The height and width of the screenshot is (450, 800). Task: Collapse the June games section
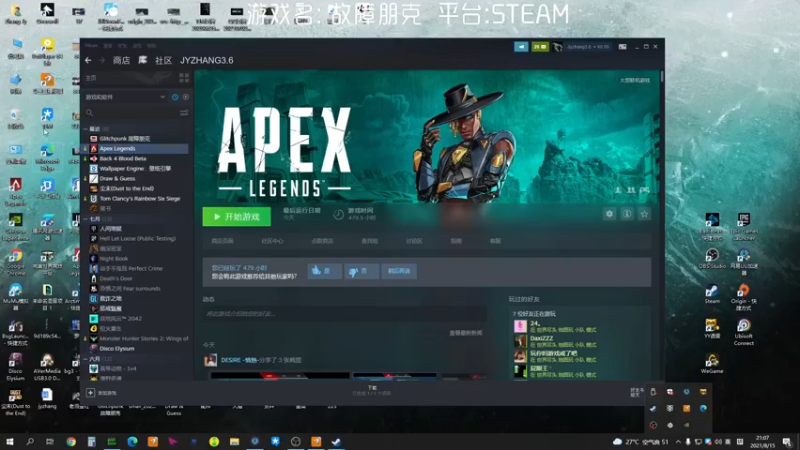85,359
